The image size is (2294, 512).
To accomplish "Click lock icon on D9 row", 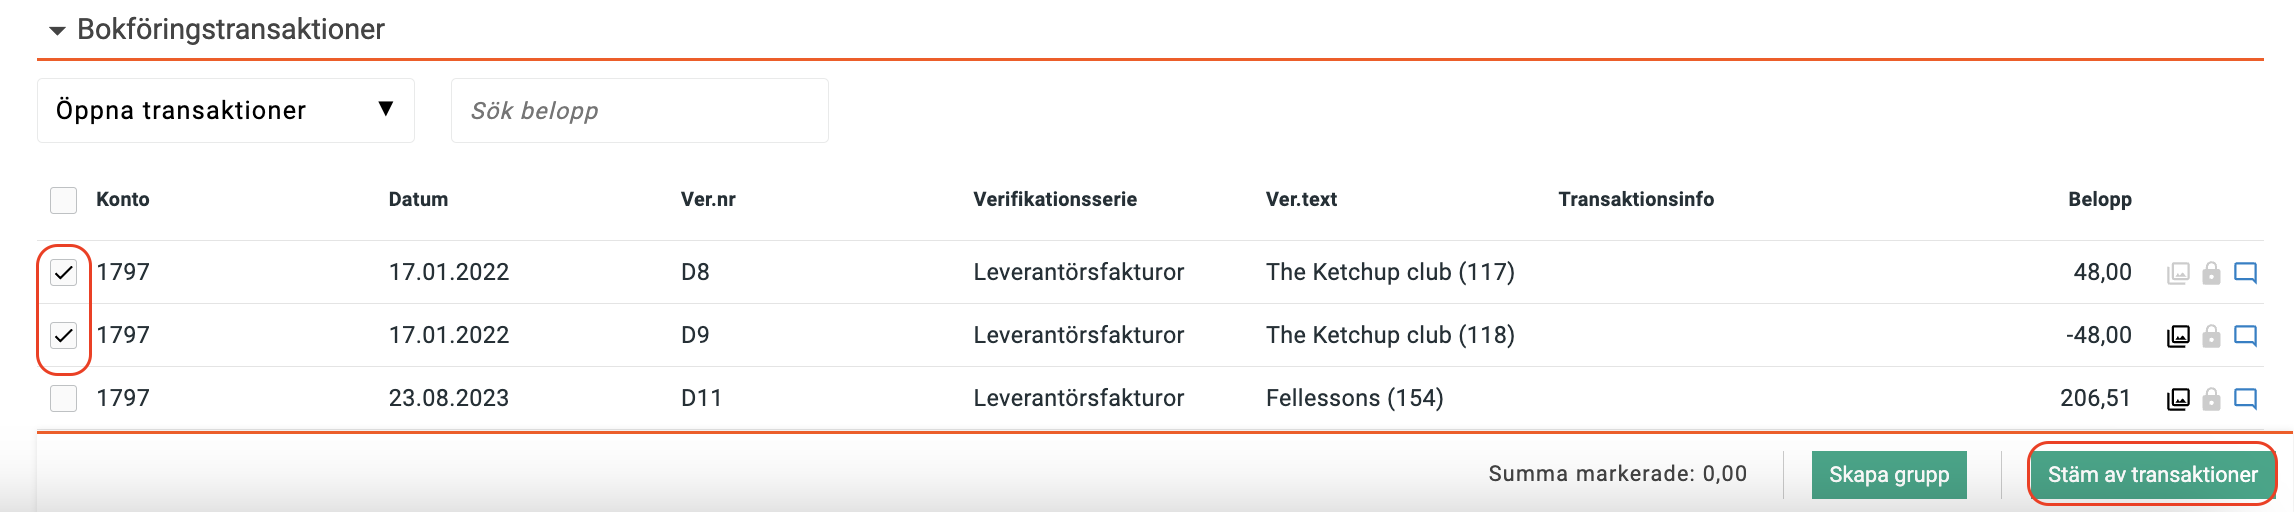I will click(2212, 336).
